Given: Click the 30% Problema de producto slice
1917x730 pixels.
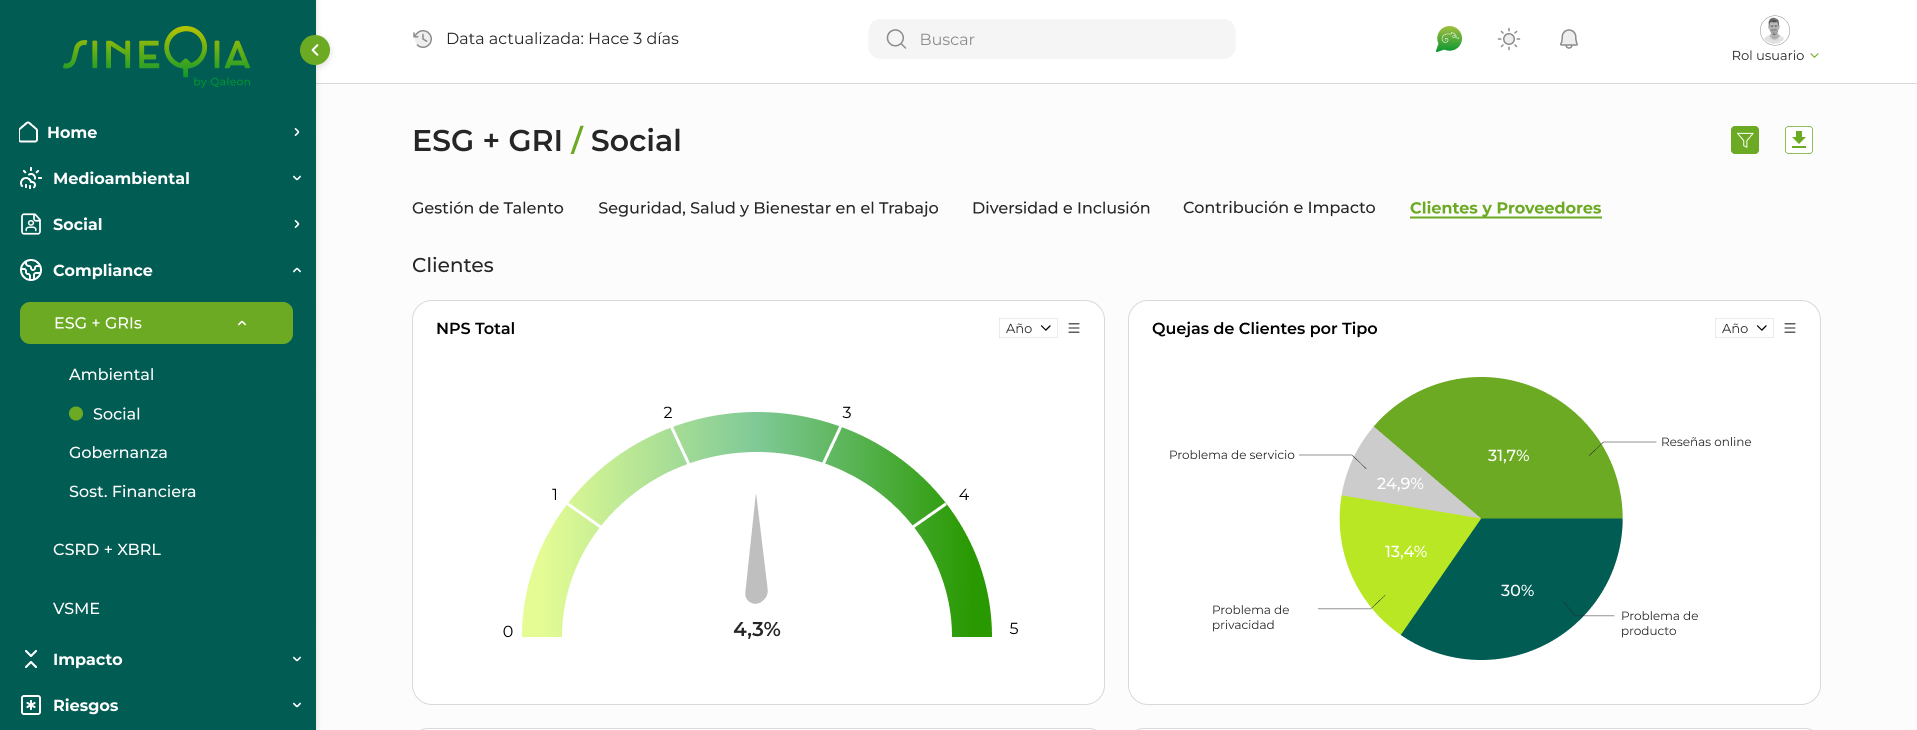Looking at the screenshot, I should (1517, 590).
